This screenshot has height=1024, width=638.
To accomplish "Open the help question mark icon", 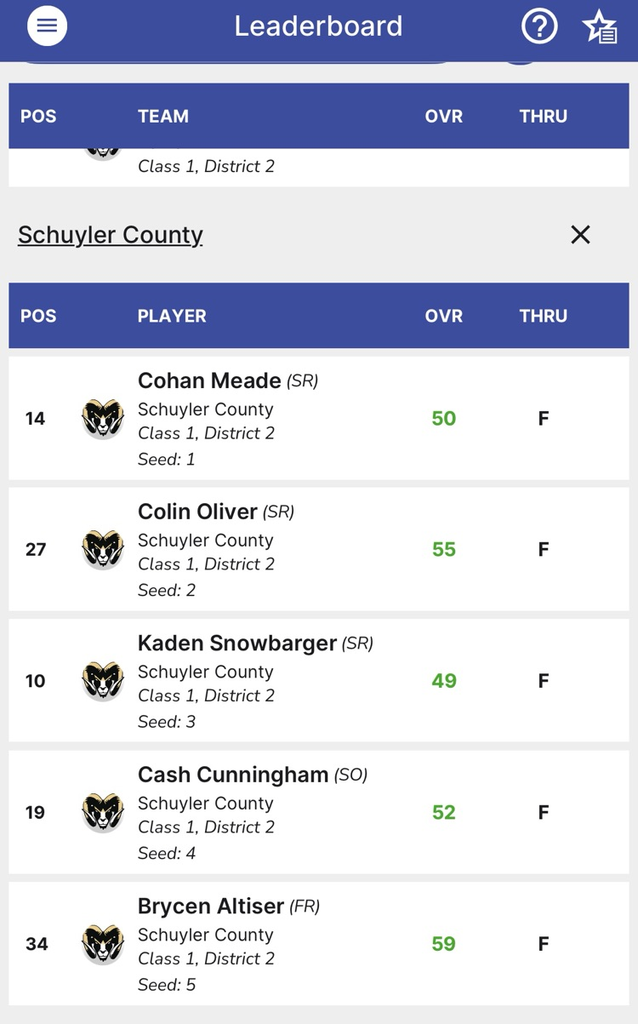I will (539, 26).
